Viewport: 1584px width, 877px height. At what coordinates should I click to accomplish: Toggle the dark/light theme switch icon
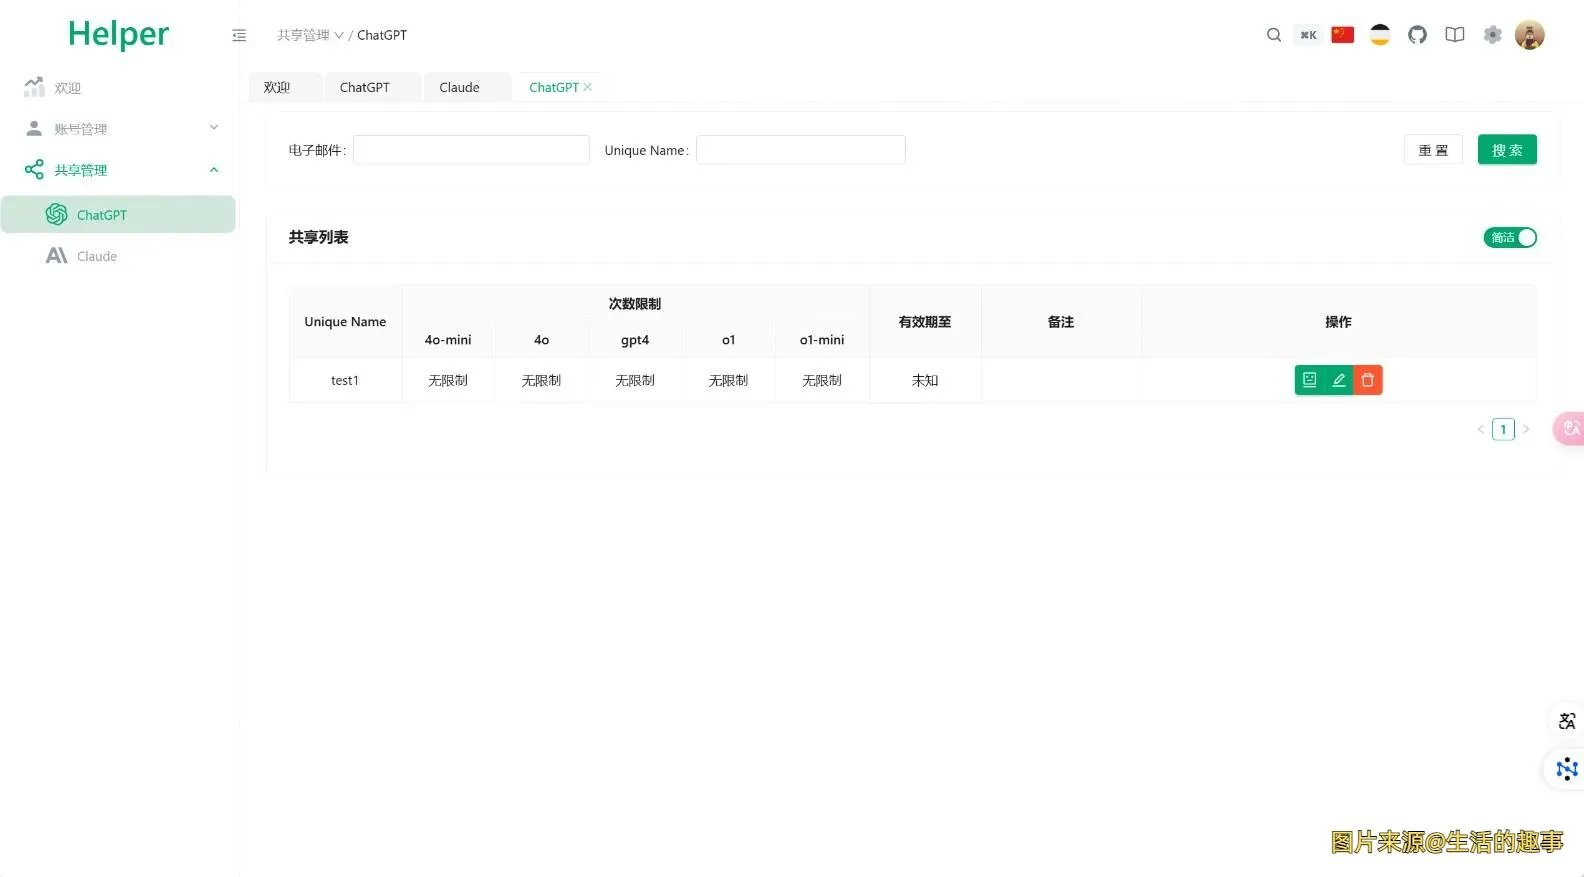1379,35
